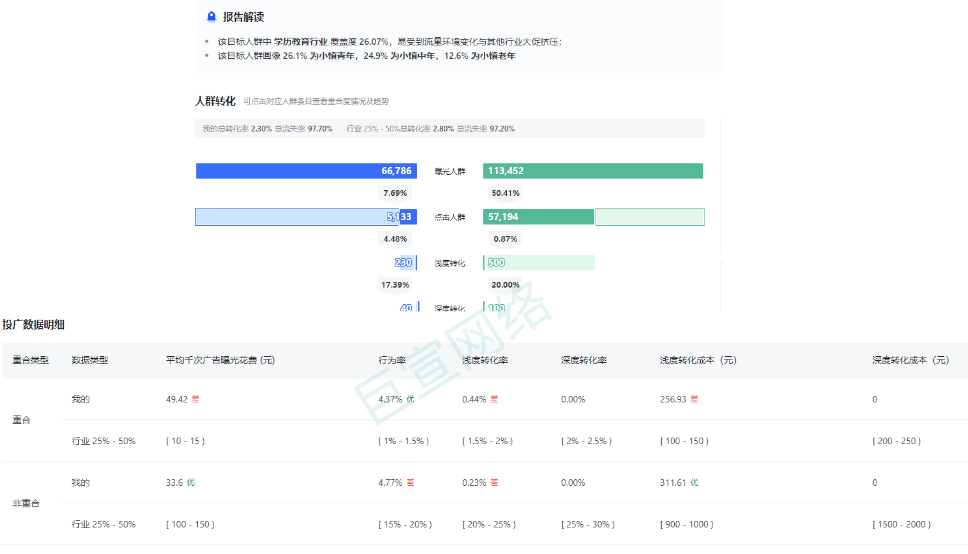Click the green 500 shallow conversion bar
This screenshot has width=968, height=554.
[538, 262]
